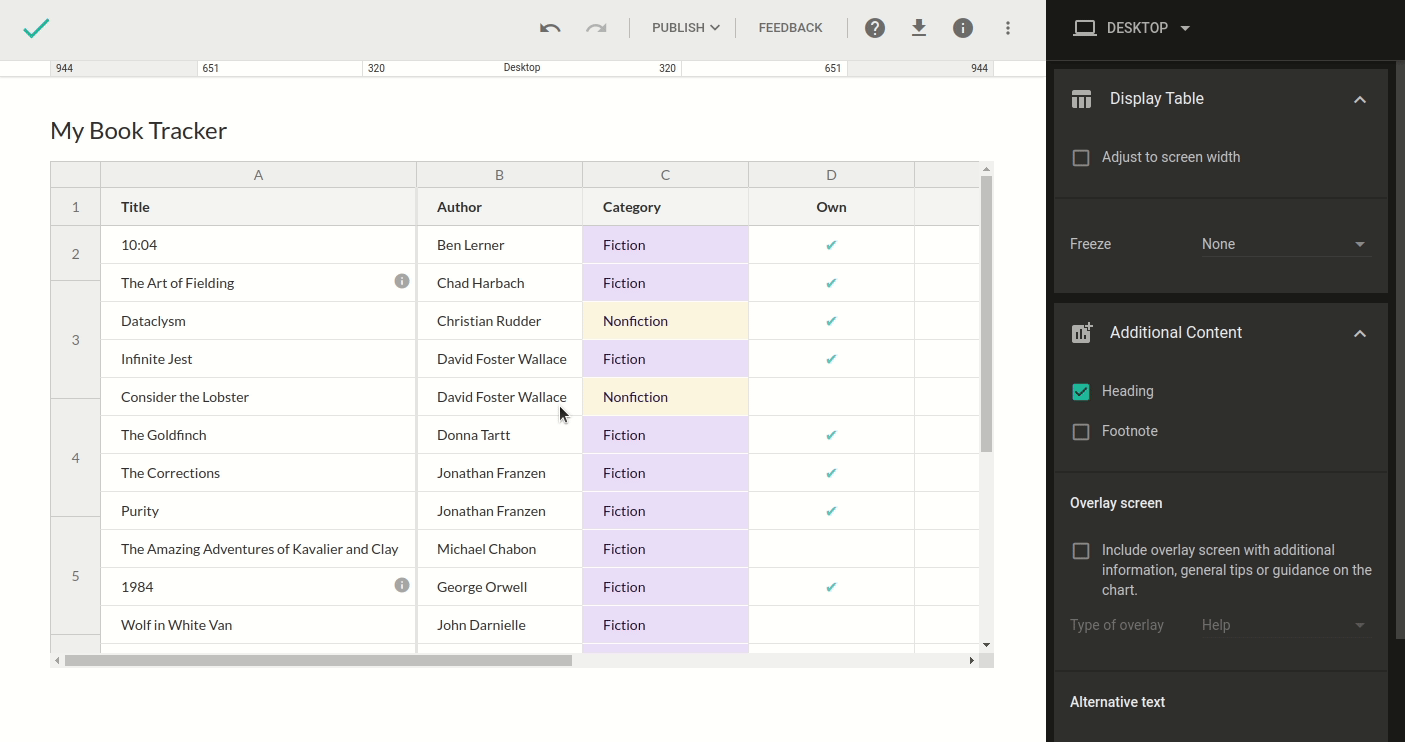
Task: Open help via question mark icon
Action: click(x=875, y=28)
